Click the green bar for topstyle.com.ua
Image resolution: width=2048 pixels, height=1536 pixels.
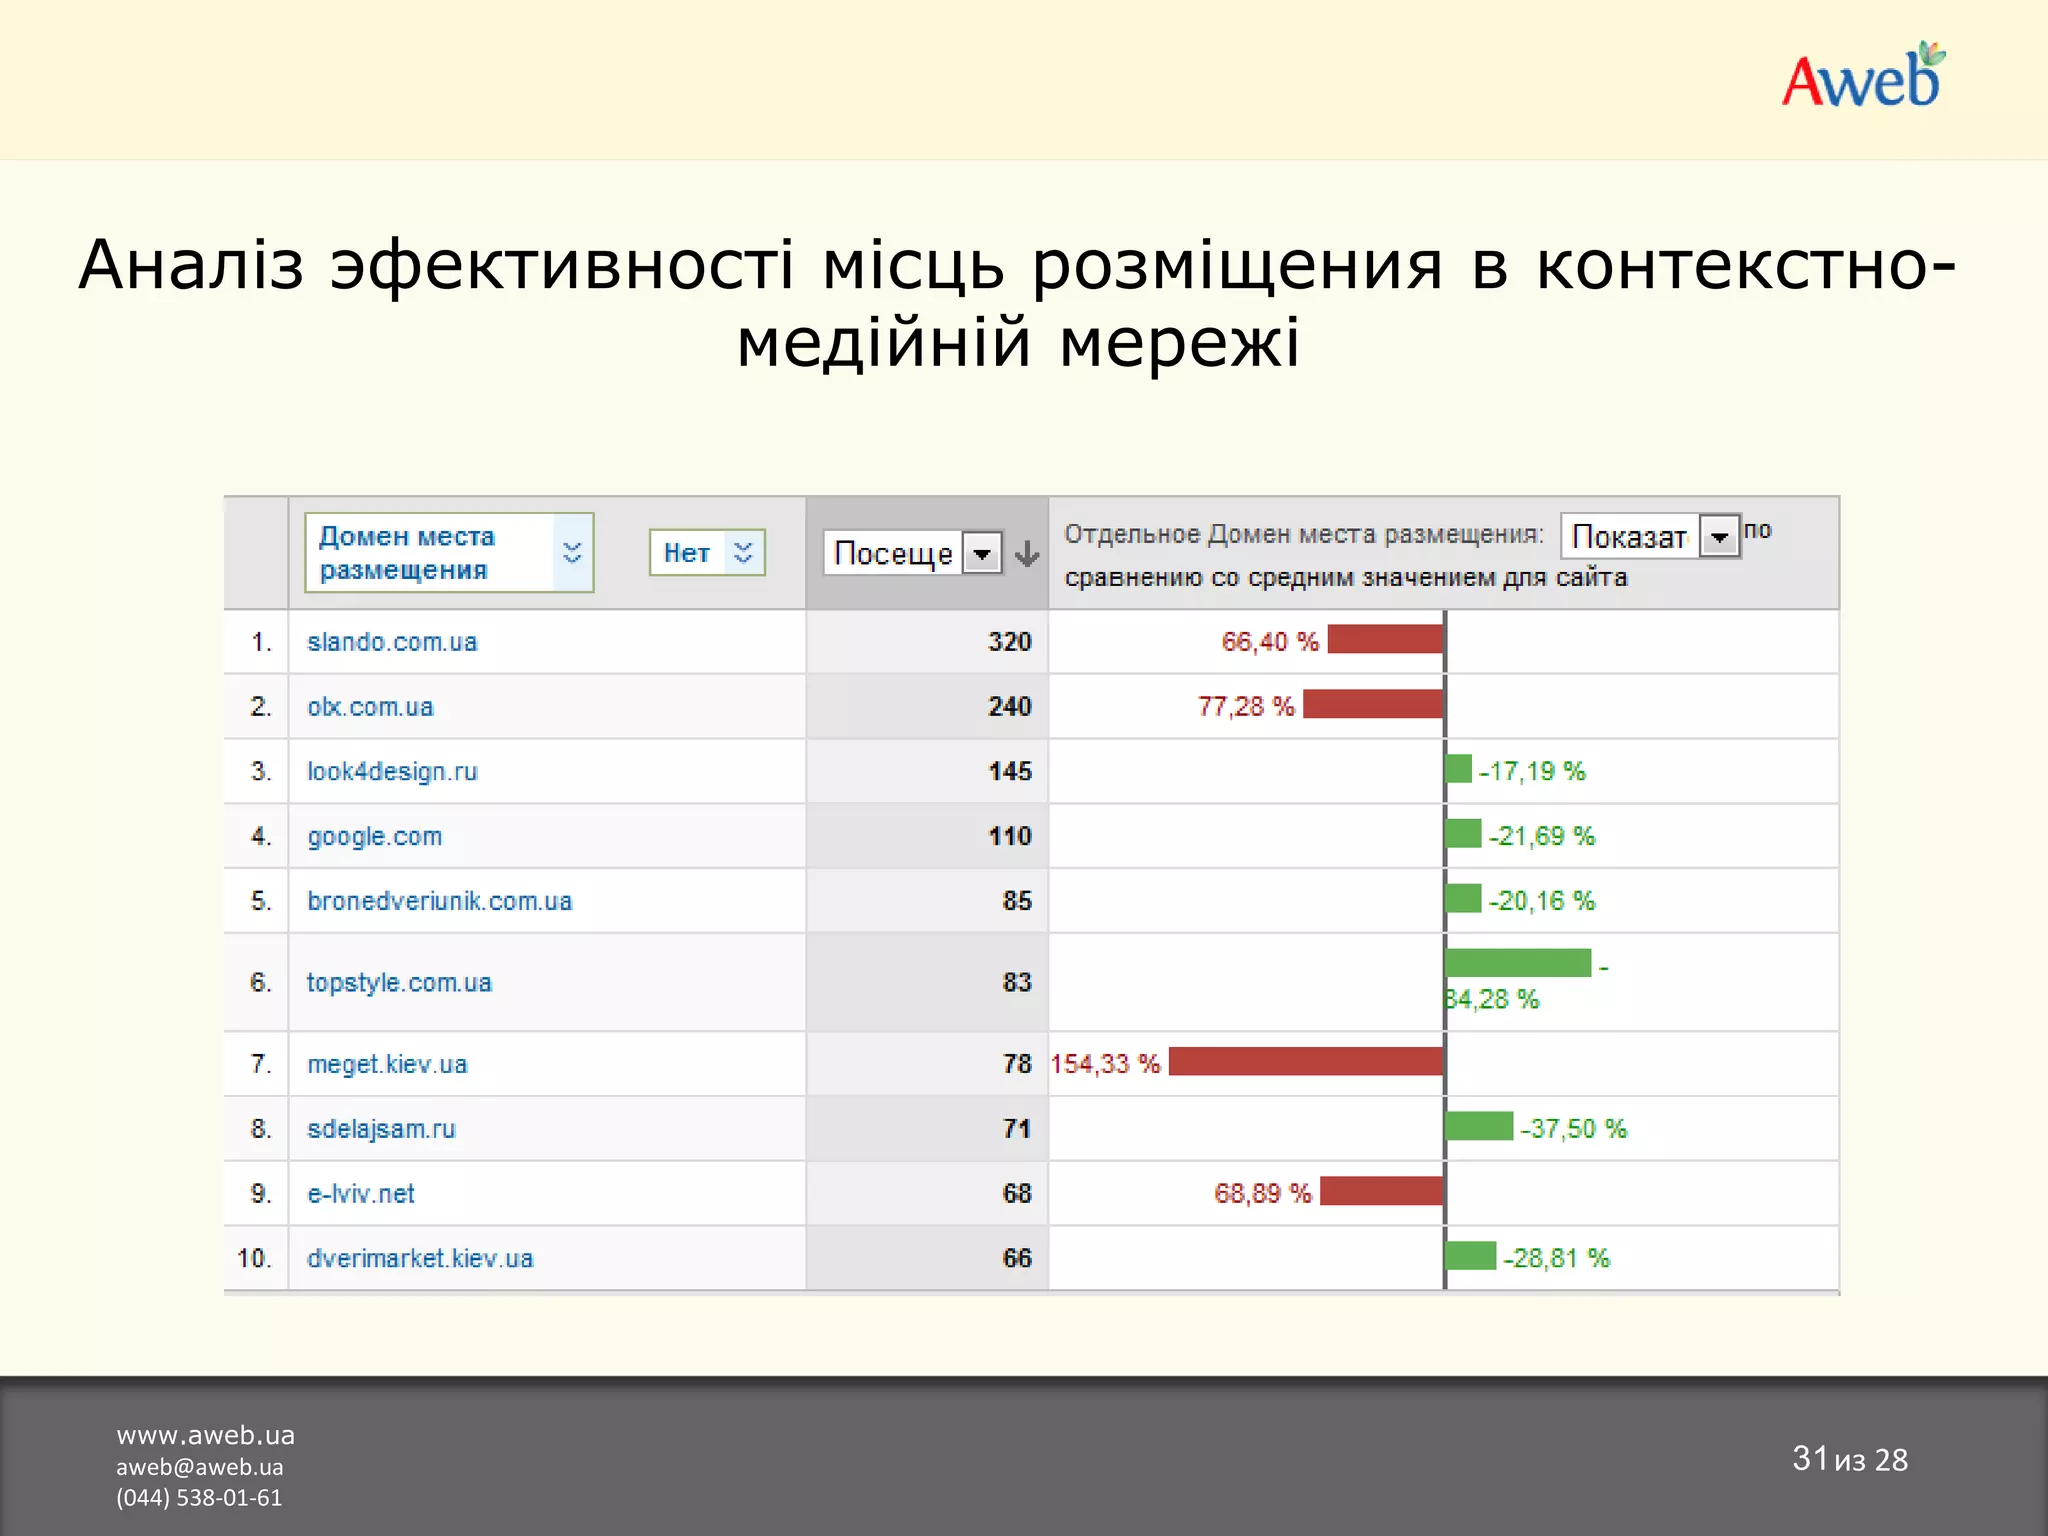[1519, 963]
